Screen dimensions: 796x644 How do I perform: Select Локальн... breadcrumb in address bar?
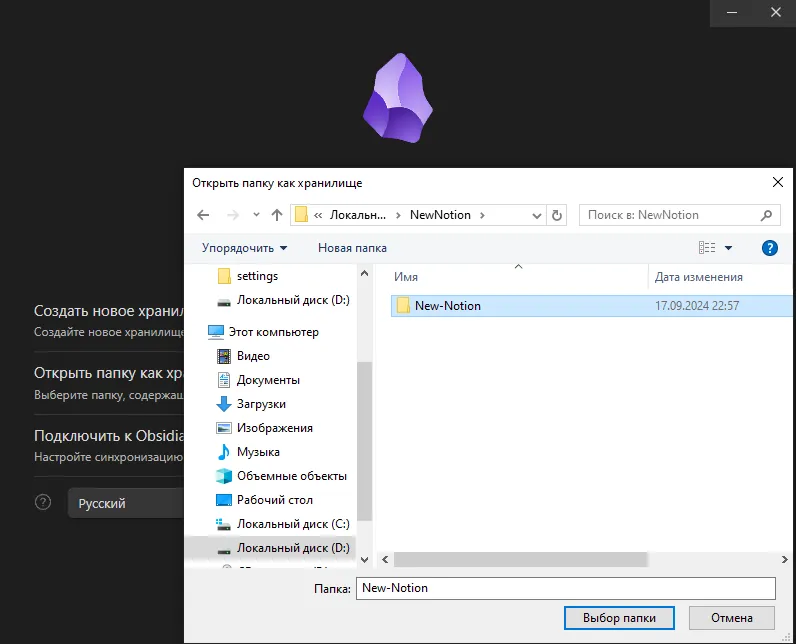click(x=357, y=215)
